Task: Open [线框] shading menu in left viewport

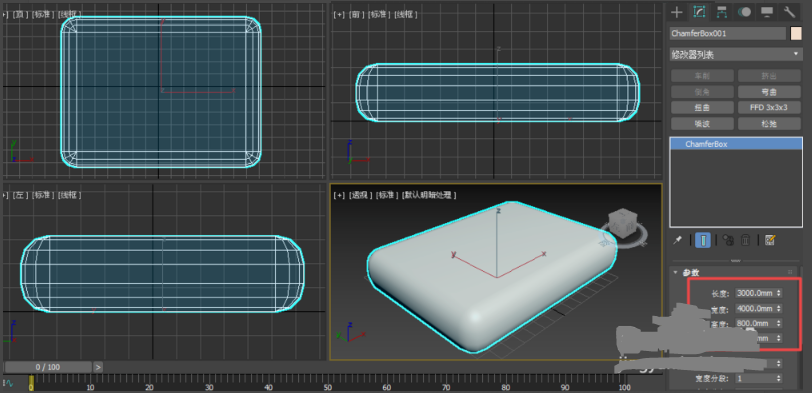Action: click(69, 195)
